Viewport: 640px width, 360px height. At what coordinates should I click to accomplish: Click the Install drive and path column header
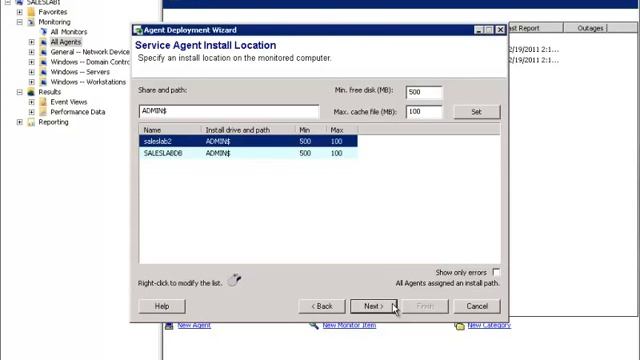(x=248, y=130)
